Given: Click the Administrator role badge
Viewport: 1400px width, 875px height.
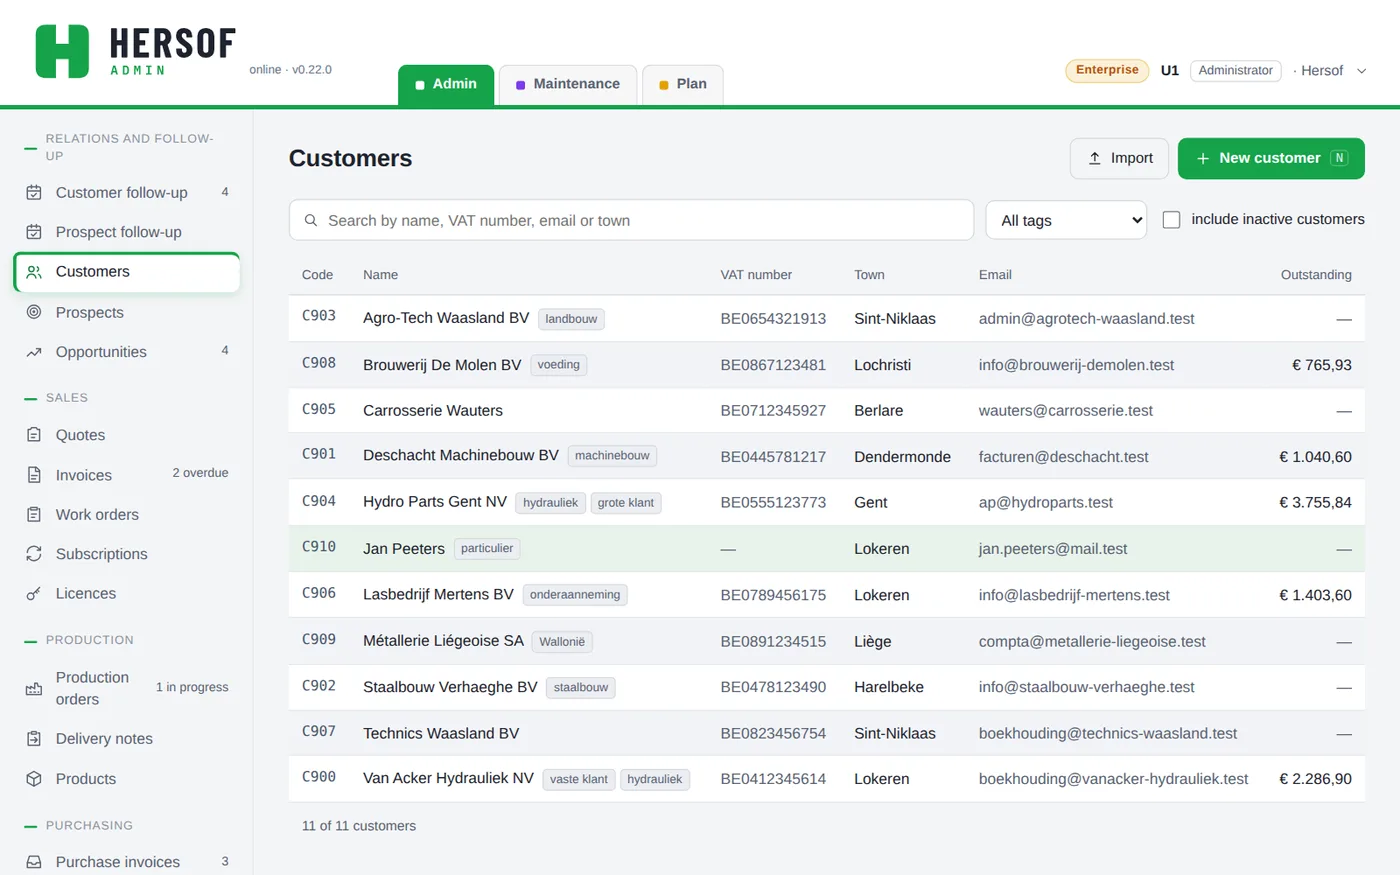Looking at the screenshot, I should [x=1235, y=71].
